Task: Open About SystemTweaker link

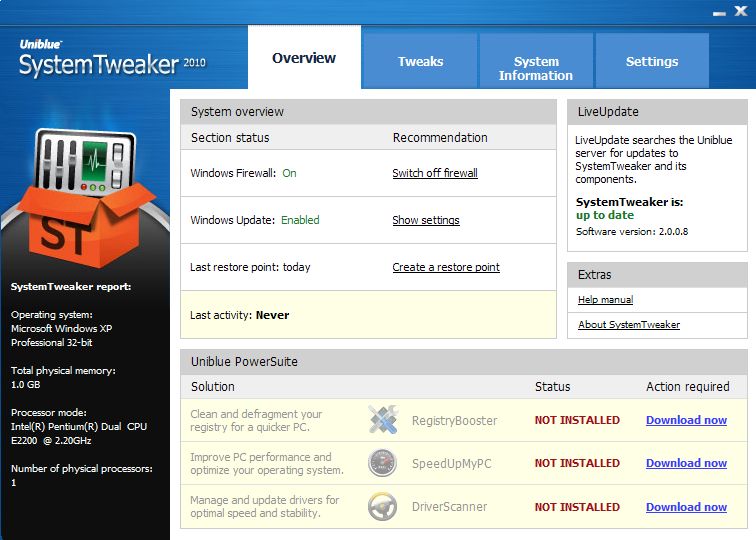Action: [x=629, y=324]
